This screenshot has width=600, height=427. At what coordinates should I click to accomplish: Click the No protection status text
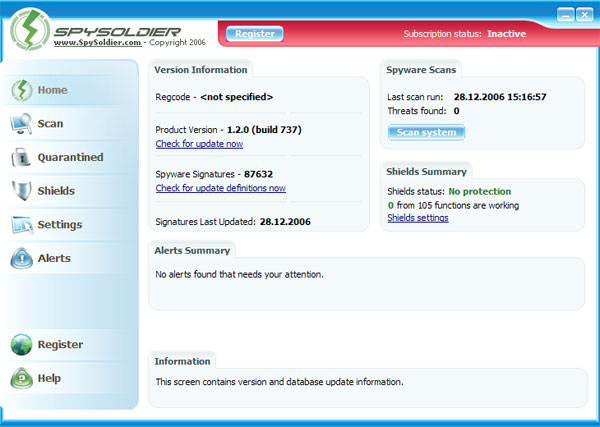480,191
